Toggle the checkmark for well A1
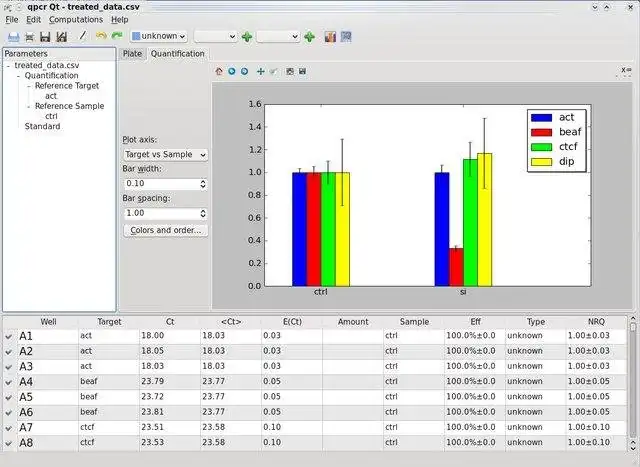 point(9,336)
